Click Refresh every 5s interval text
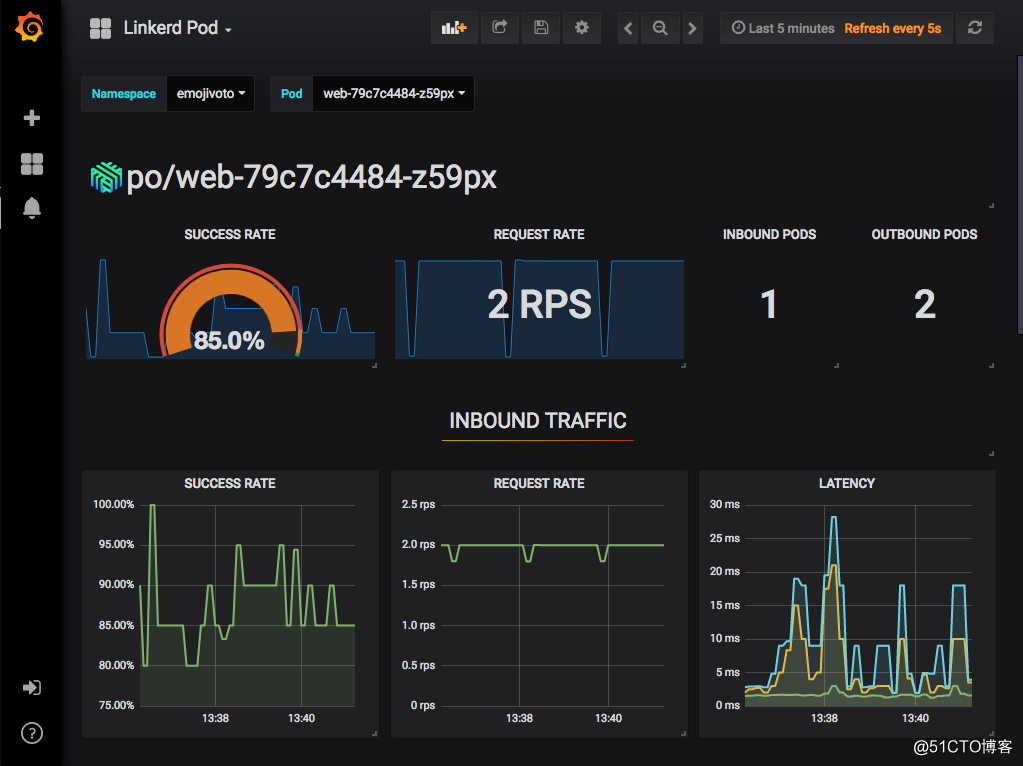 tap(893, 28)
